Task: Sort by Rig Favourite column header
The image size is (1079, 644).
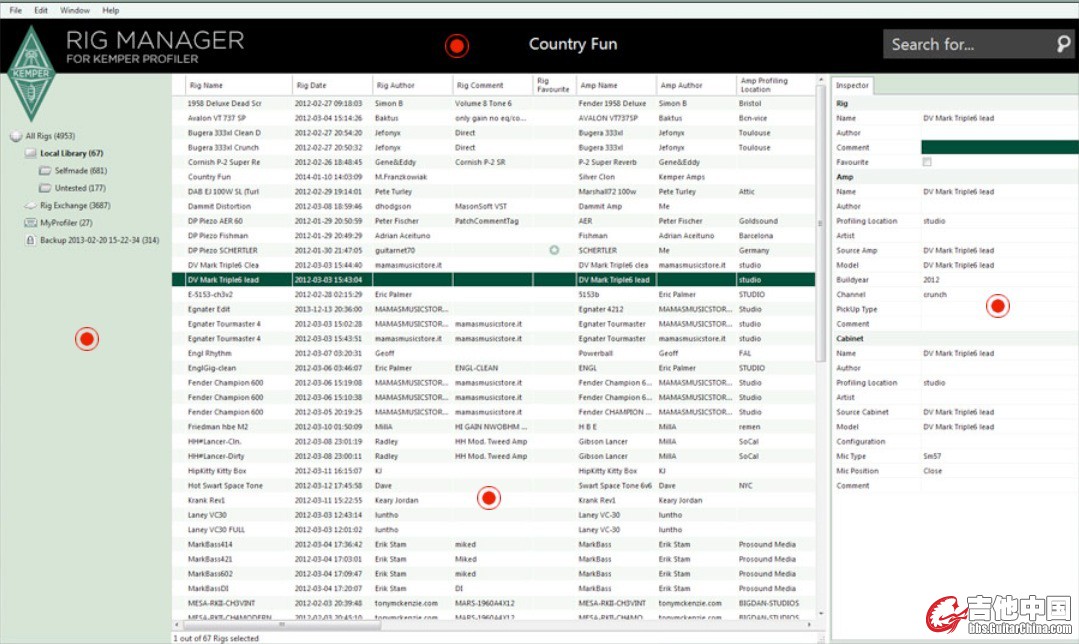Action: tap(553, 85)
